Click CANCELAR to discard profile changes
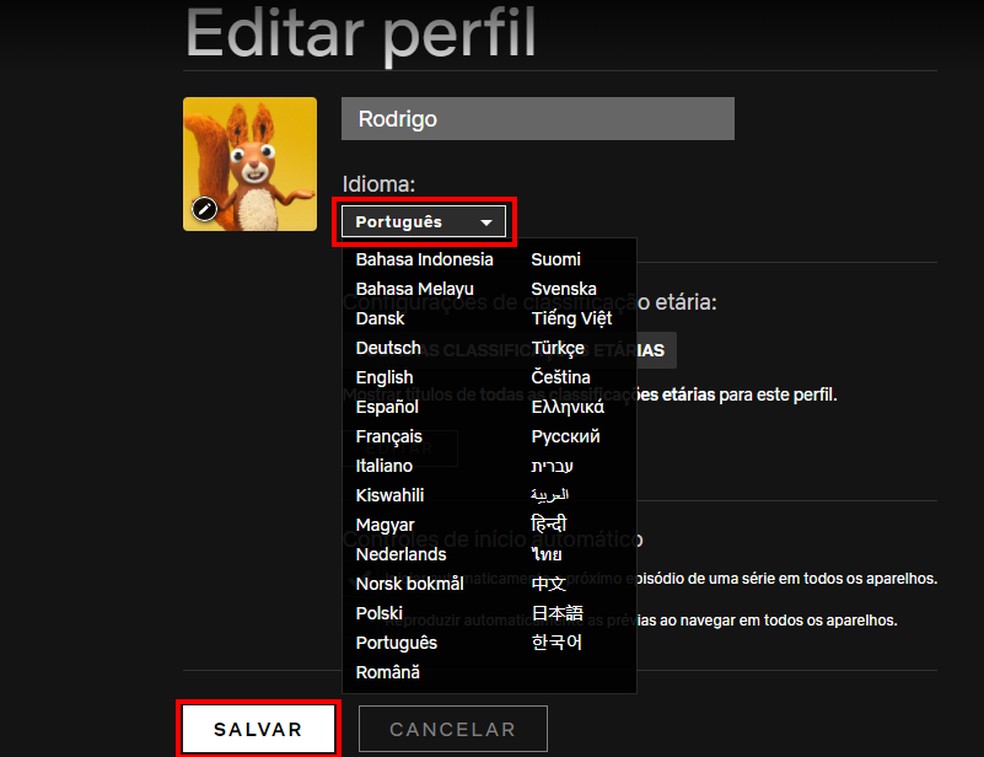This screenshot has height=757, width=984. (x=452, y=729)
